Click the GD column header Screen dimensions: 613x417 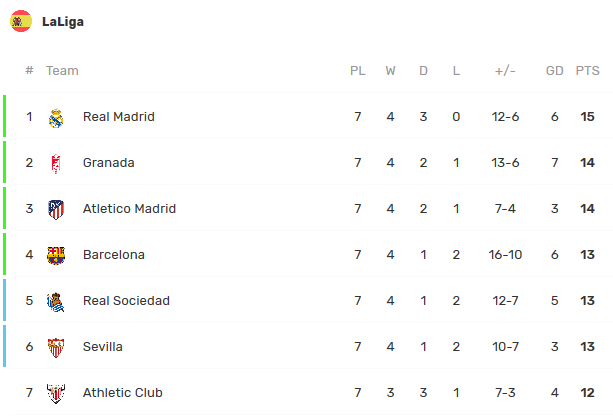tap(555, 71)
